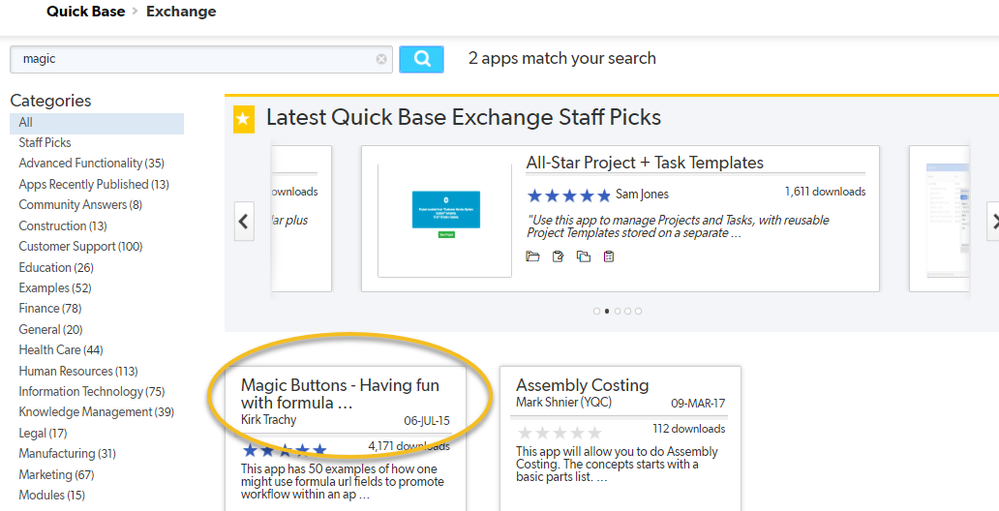The height and width of the screenshot is (511, 999).
Task: Click the calculator icon under All-Star Project
Action: (x=608, y=257)
